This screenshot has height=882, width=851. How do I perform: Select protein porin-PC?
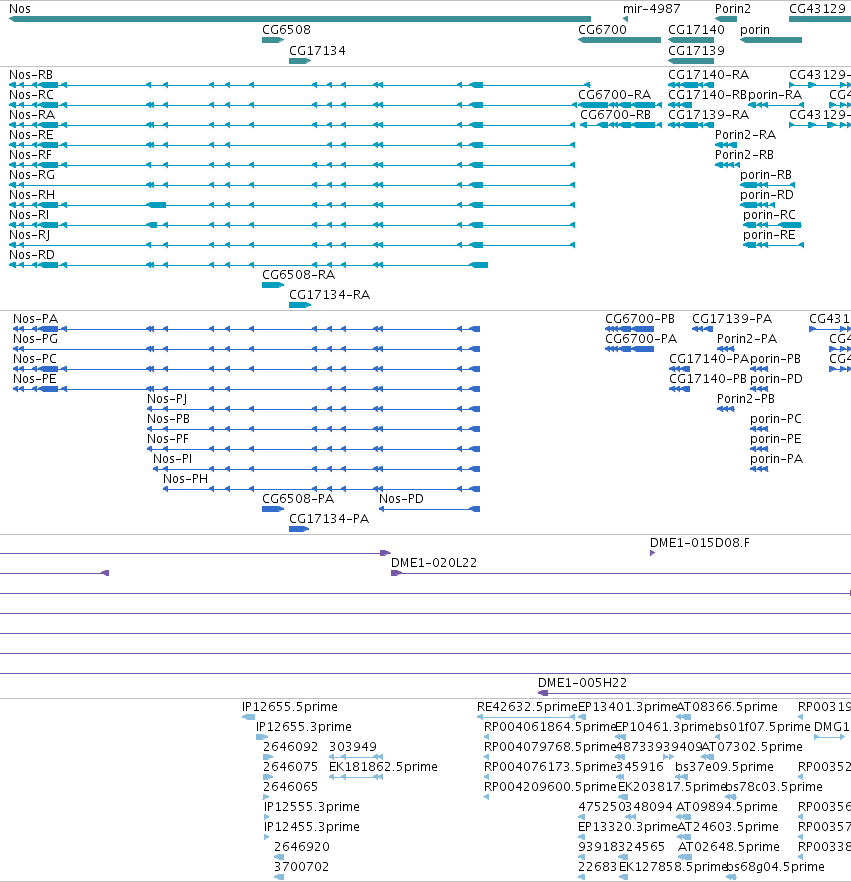point(759,429)
